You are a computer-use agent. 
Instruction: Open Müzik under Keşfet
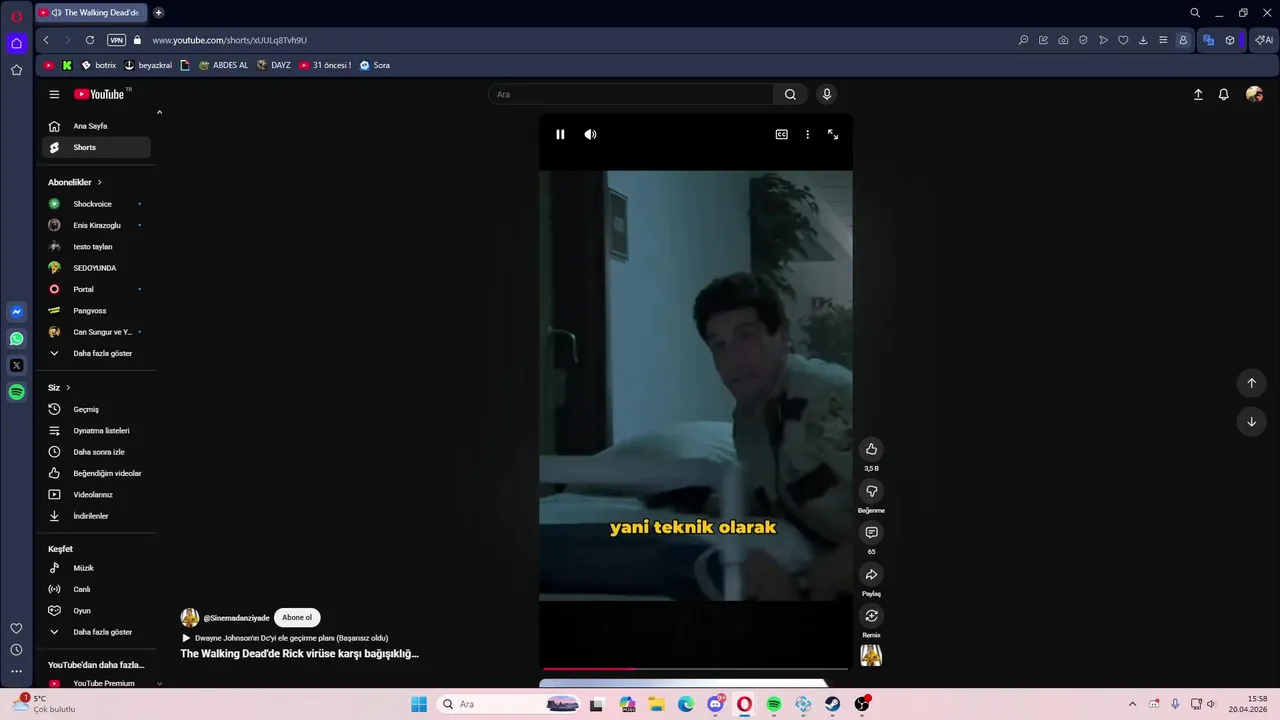coord(96,568)
